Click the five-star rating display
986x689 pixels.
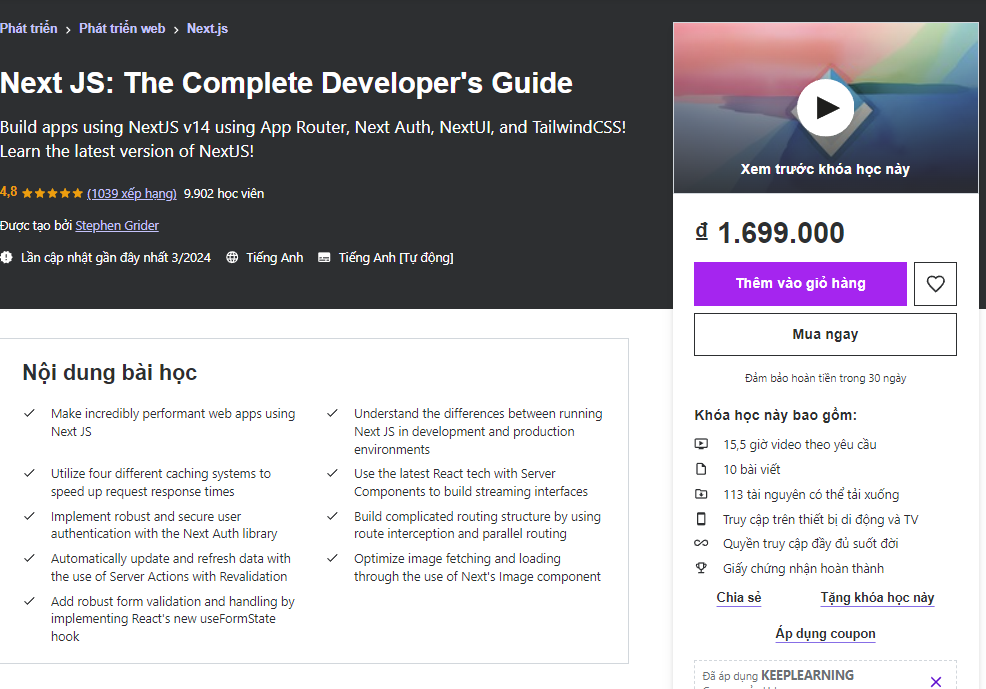pyautogui.click(x=52, y=194)
